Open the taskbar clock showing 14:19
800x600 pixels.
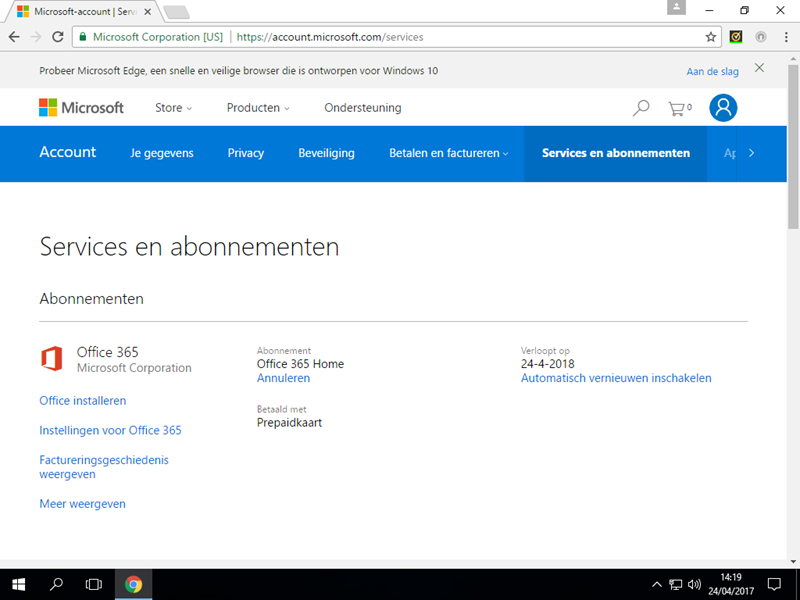click(731, 585)
